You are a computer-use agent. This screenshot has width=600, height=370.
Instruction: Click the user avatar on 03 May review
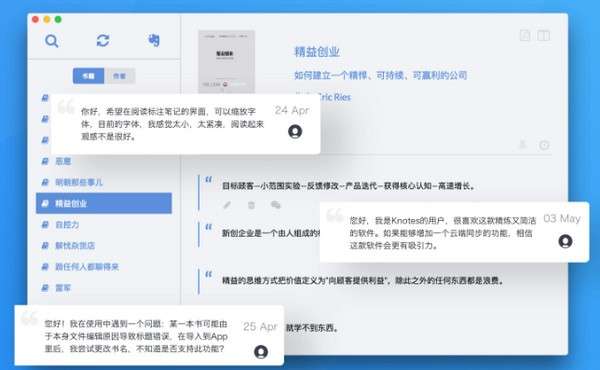[x=566, y=241]
